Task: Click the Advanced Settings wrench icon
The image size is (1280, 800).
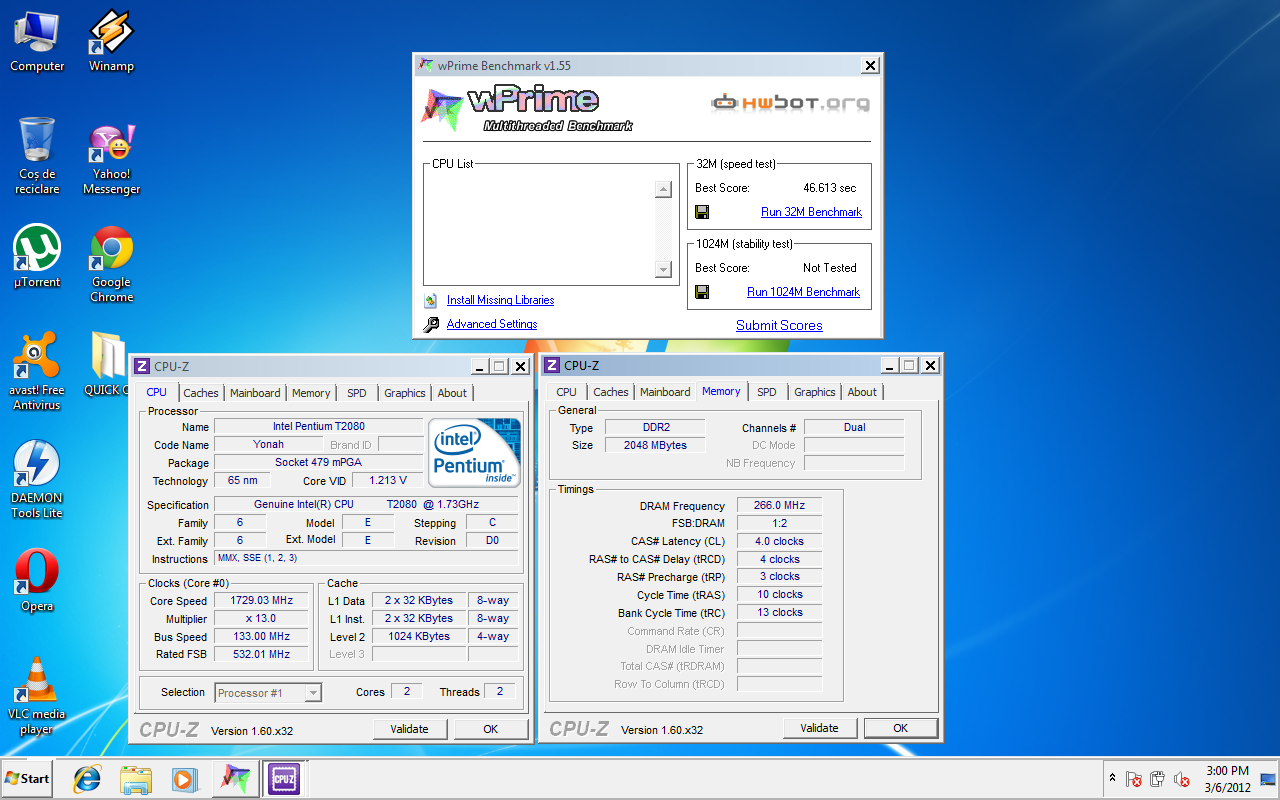Action: pos(431,324)
